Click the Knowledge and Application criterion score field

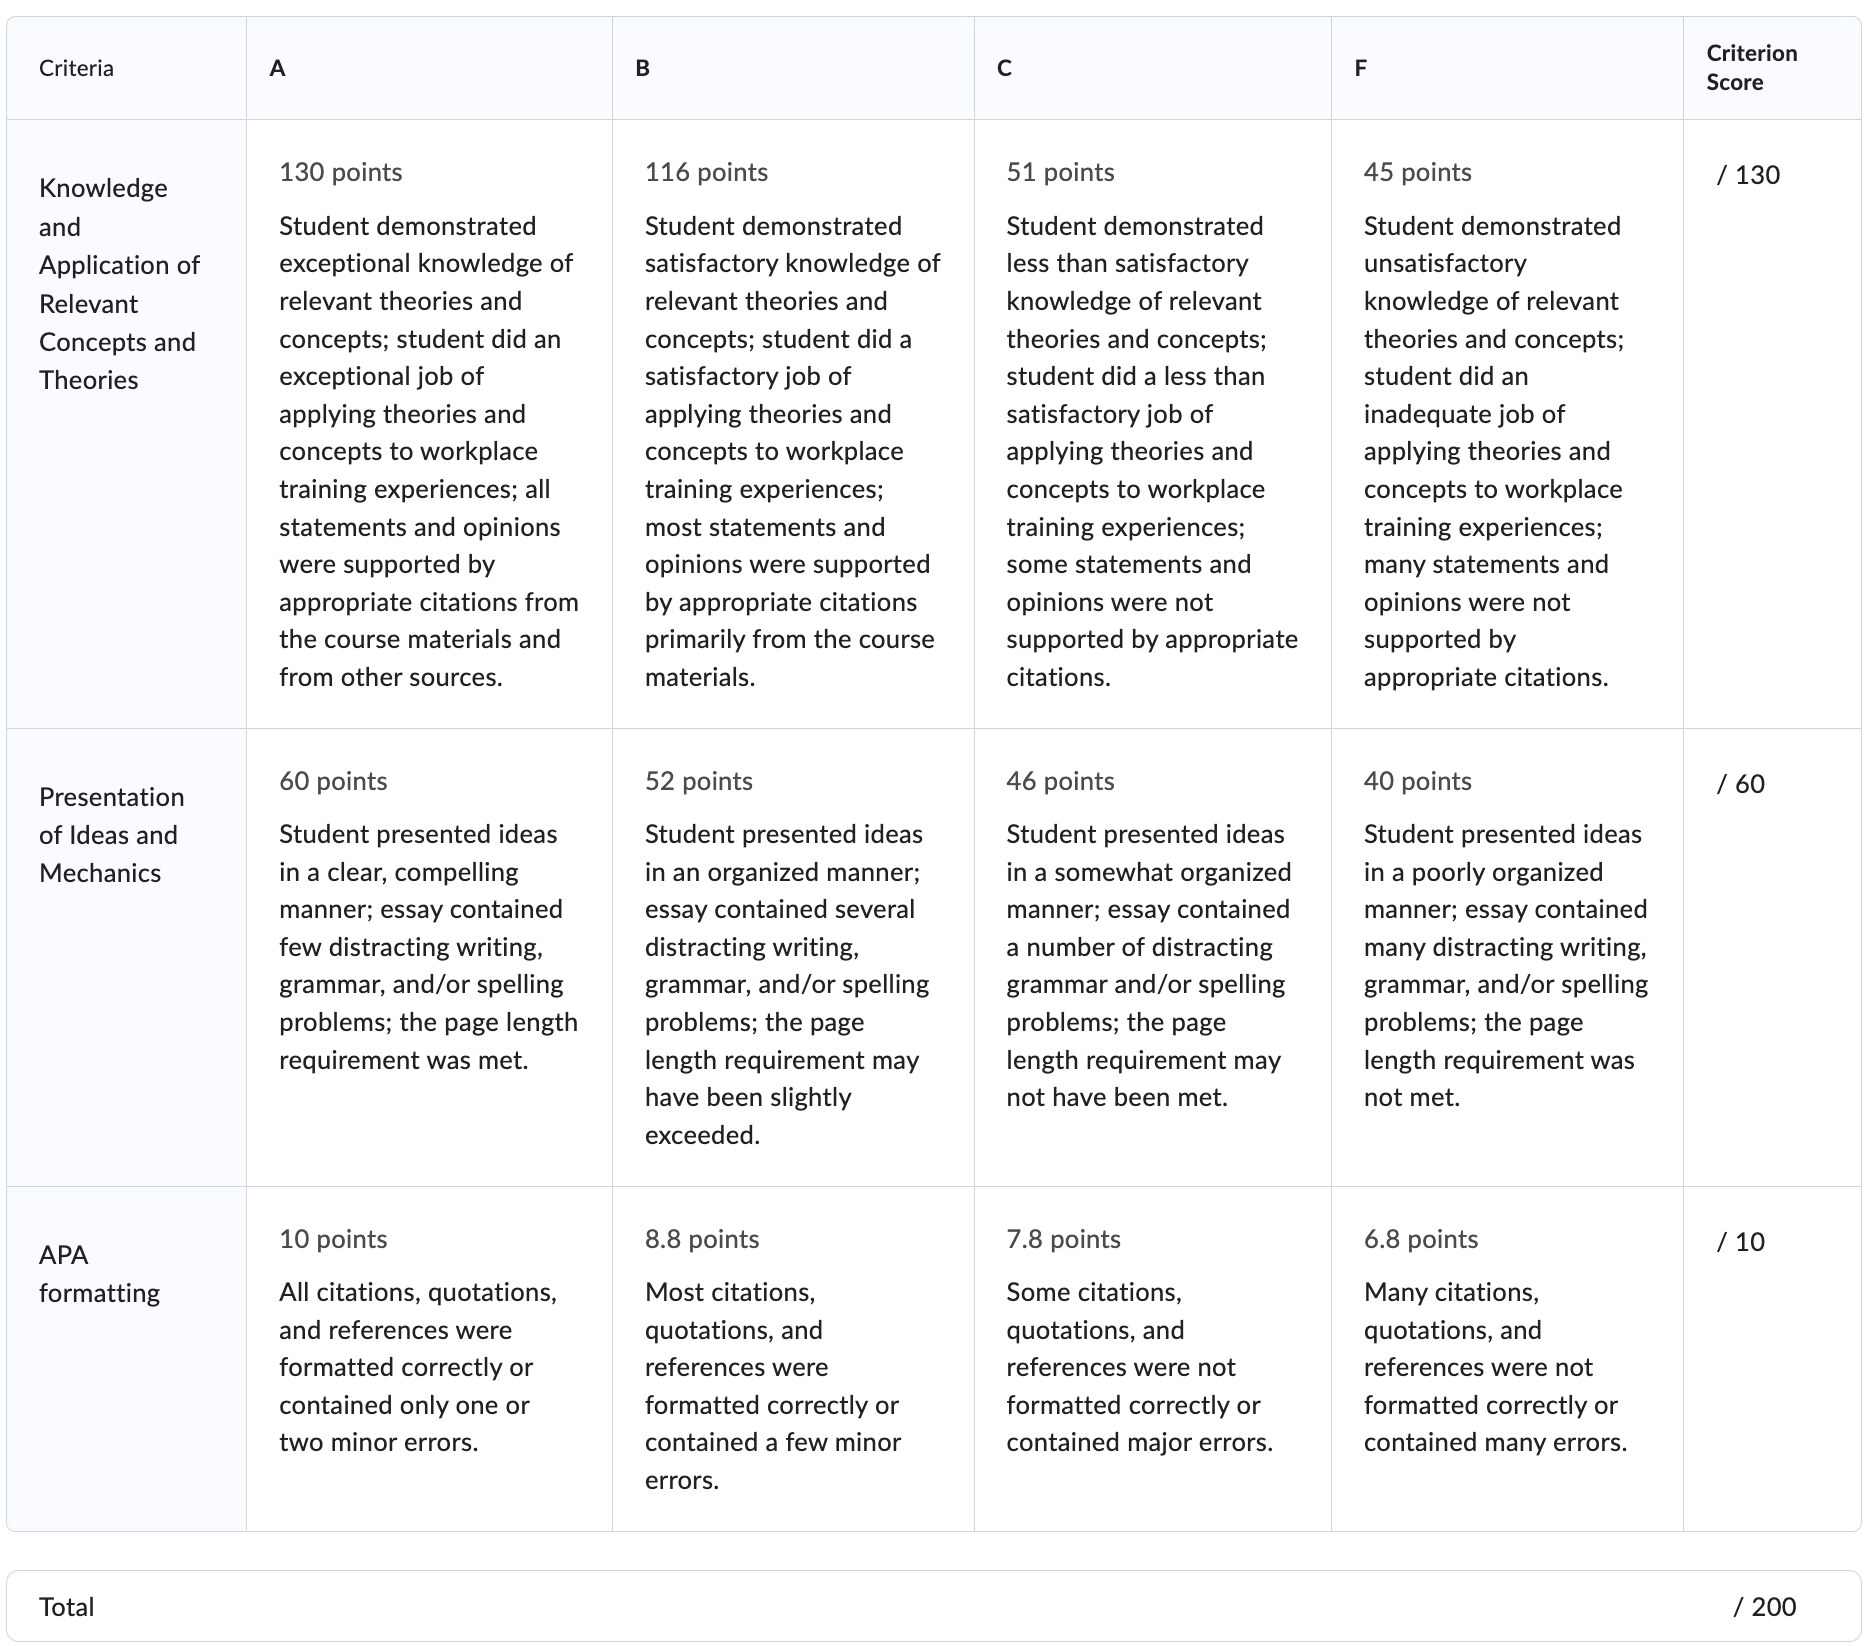(x=1748, y=175)
